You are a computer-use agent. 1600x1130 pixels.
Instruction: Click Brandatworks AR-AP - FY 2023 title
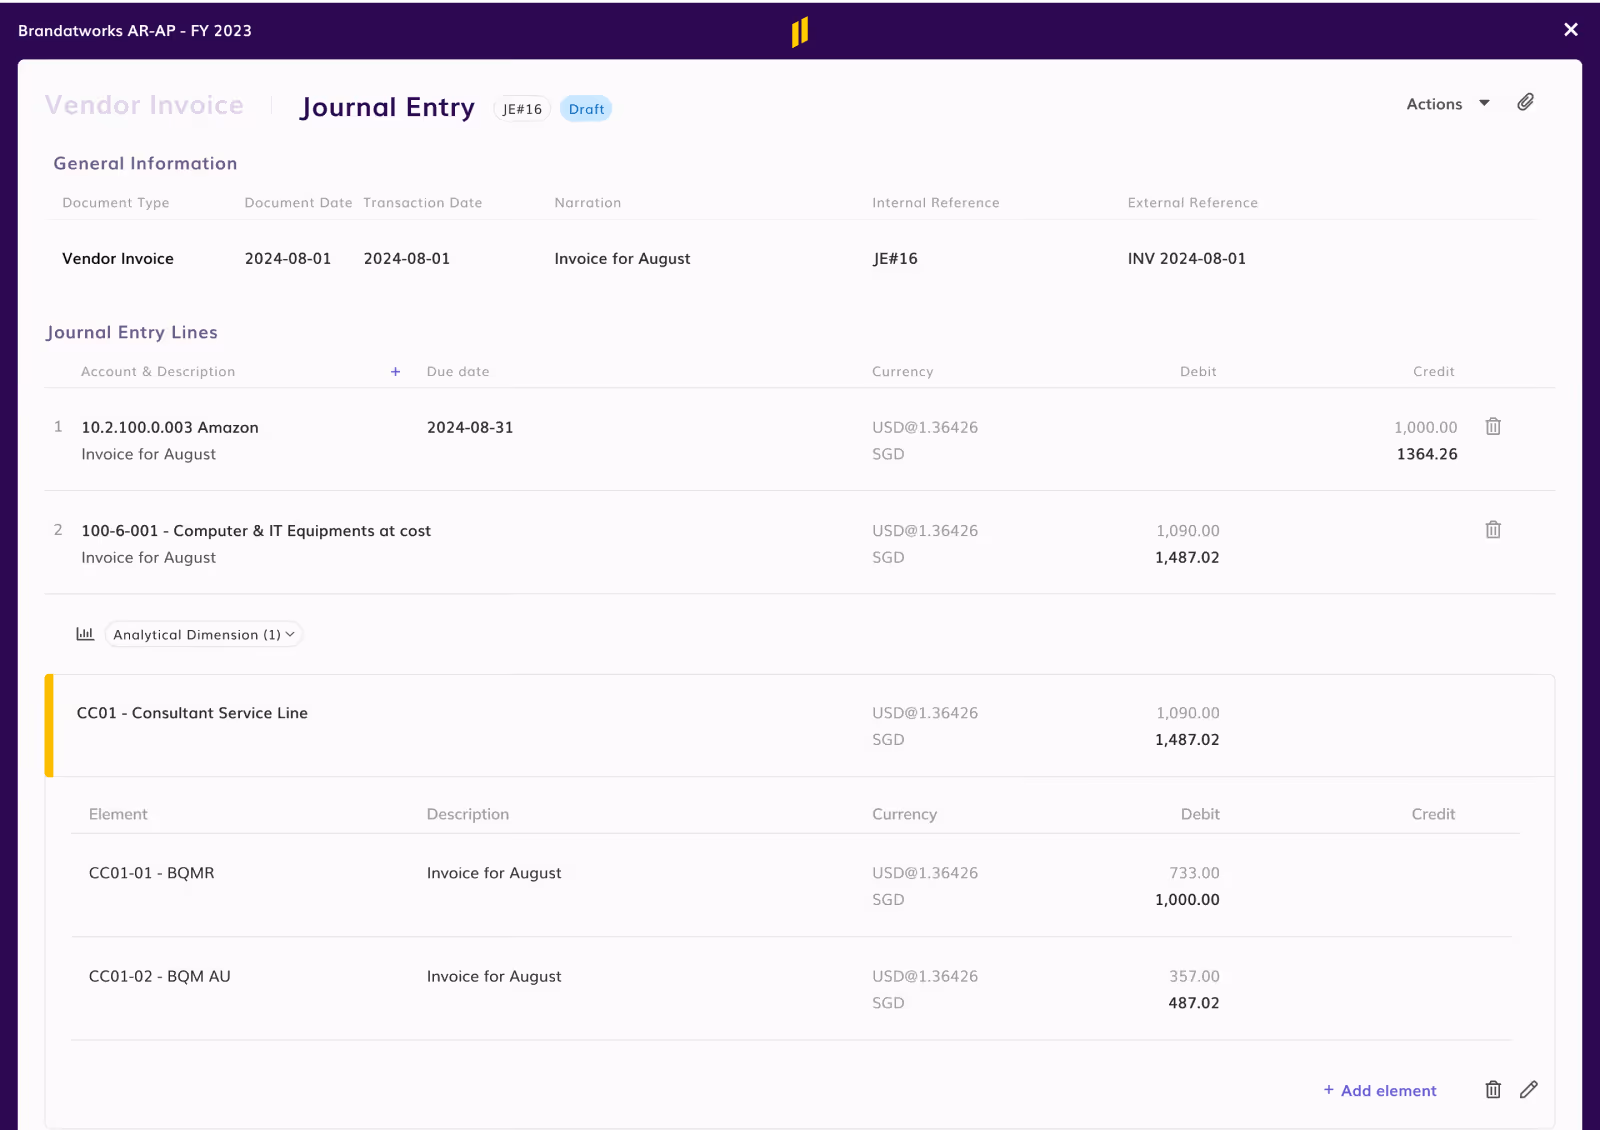click(x=135, y=31)
